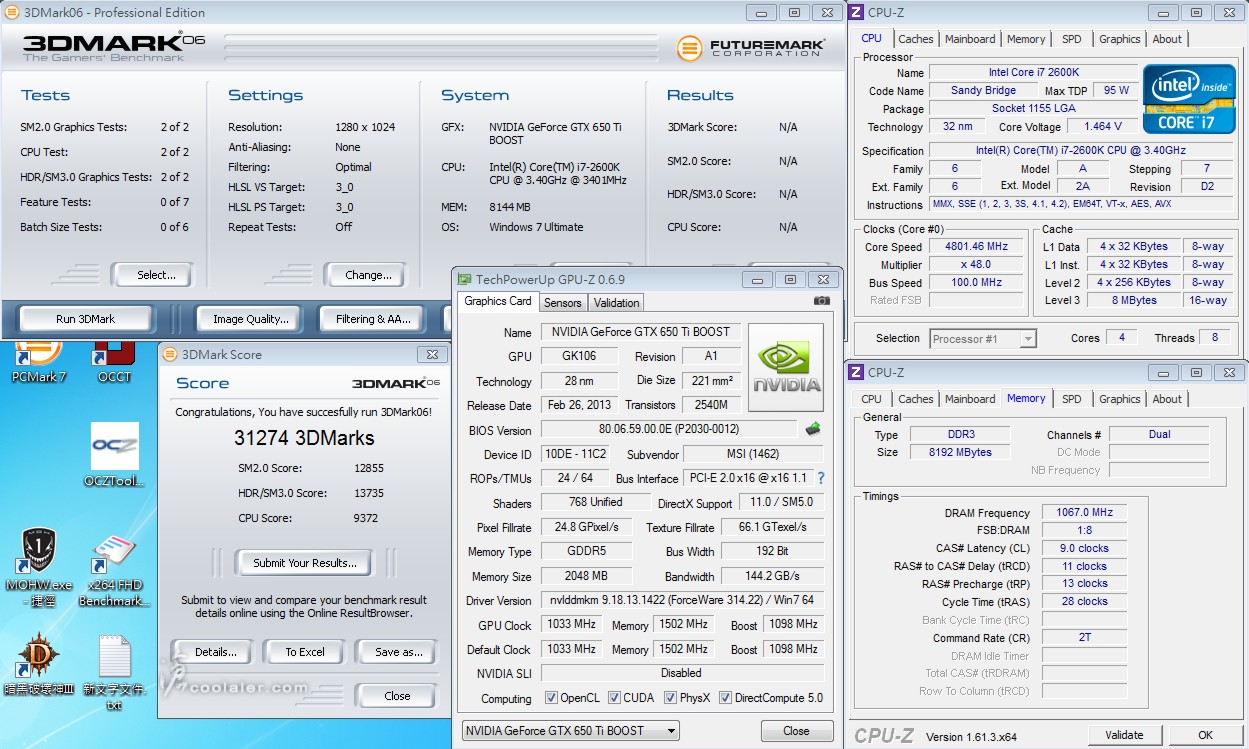Click Submit Your Results... button
1249x749 pixels.
304,563
